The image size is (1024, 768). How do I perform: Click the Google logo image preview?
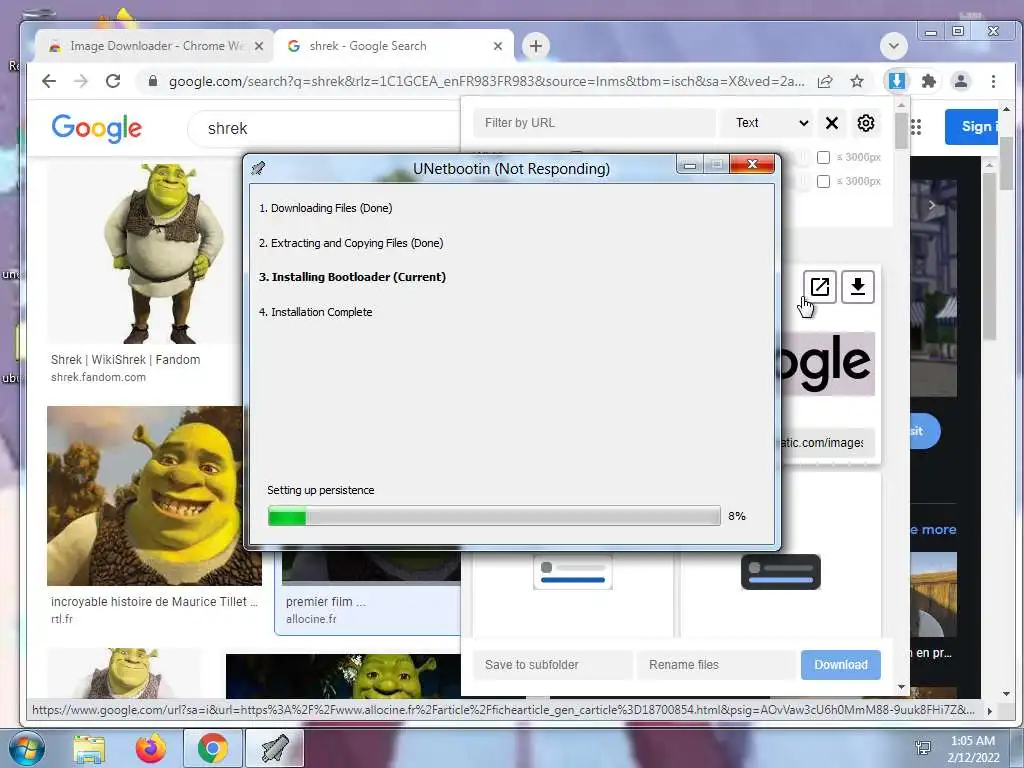tap(828, 364)
